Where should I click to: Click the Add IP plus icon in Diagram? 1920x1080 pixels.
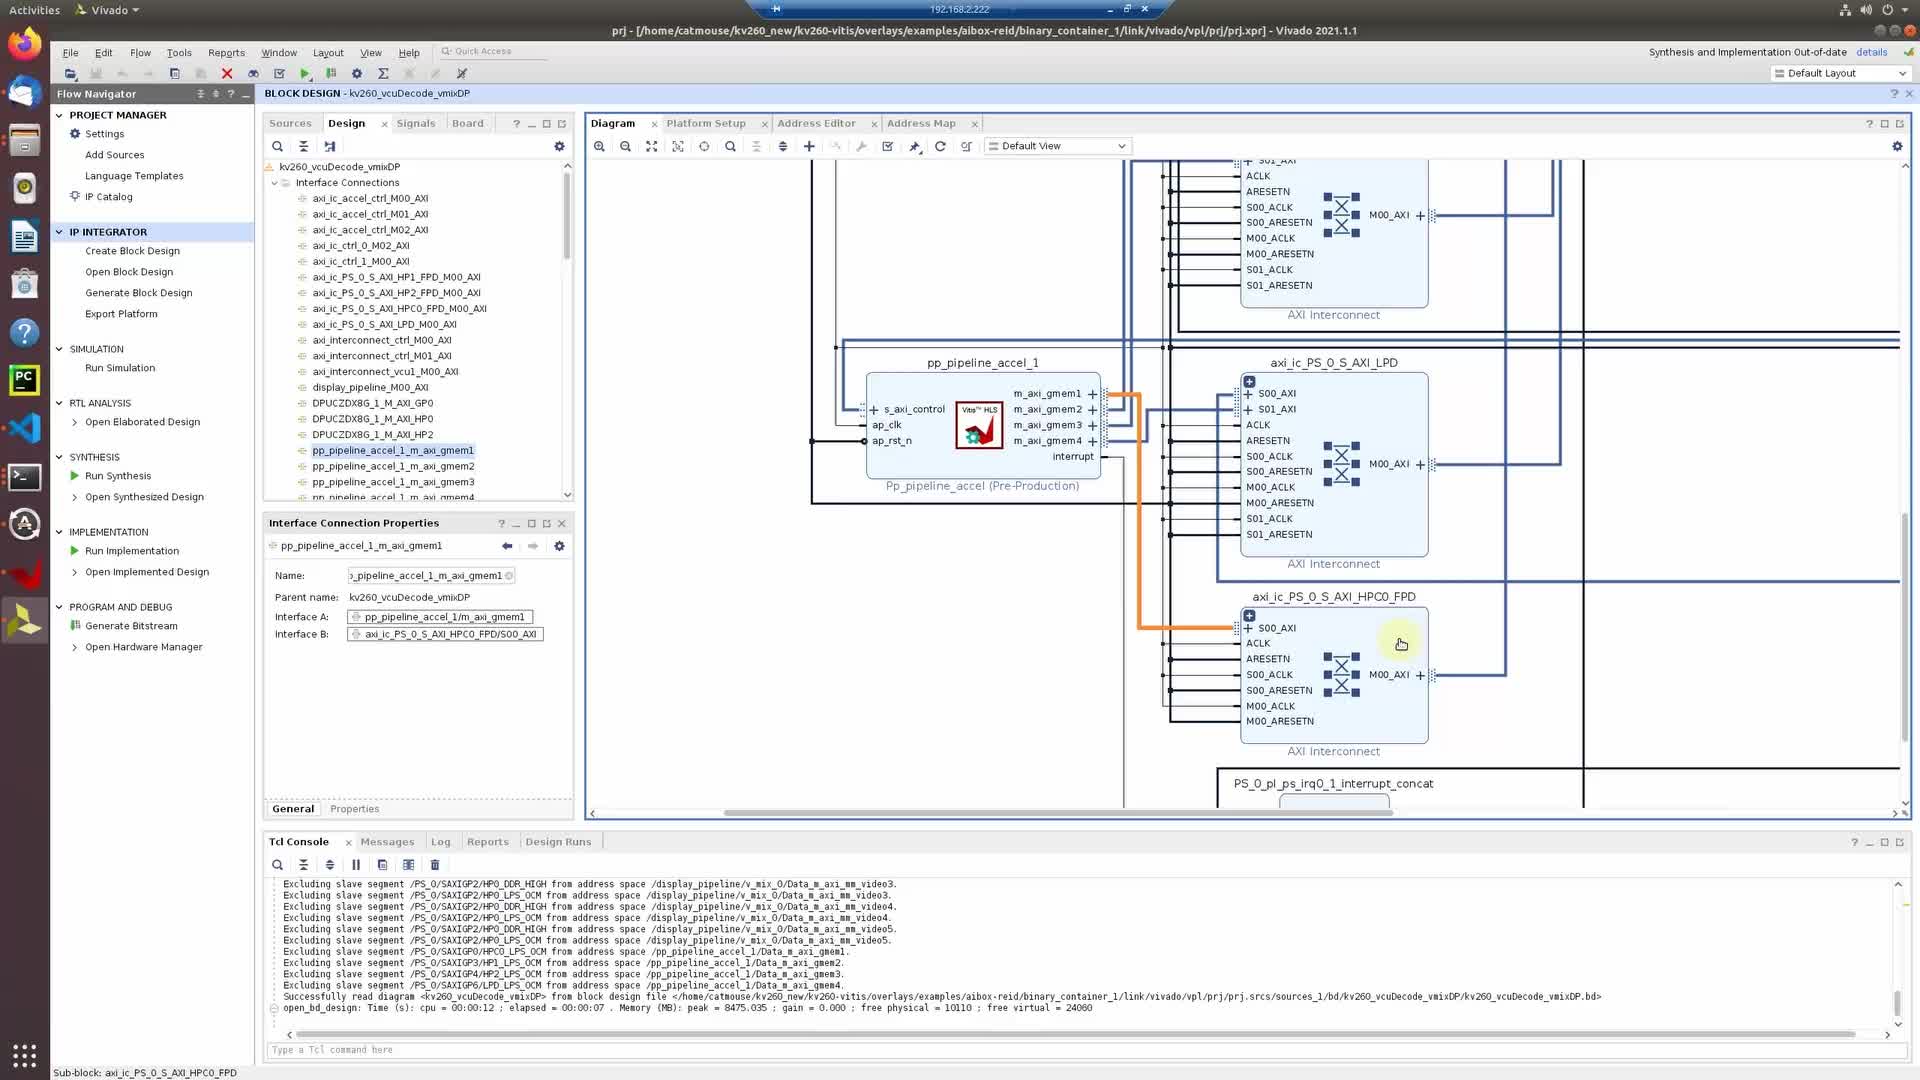click(809, 146)
